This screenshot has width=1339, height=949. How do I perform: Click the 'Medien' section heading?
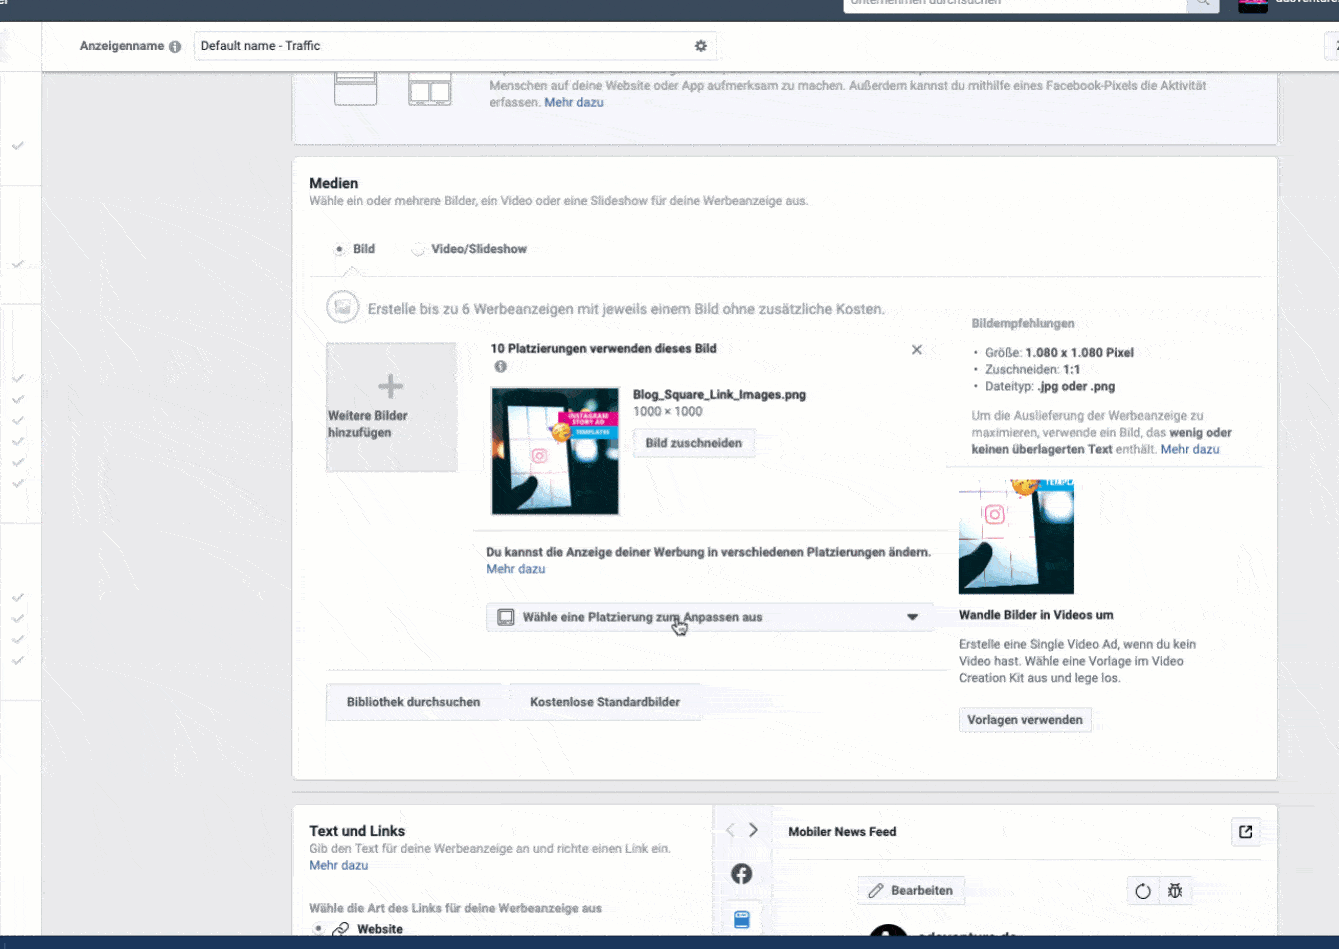(x=333, y=183)
